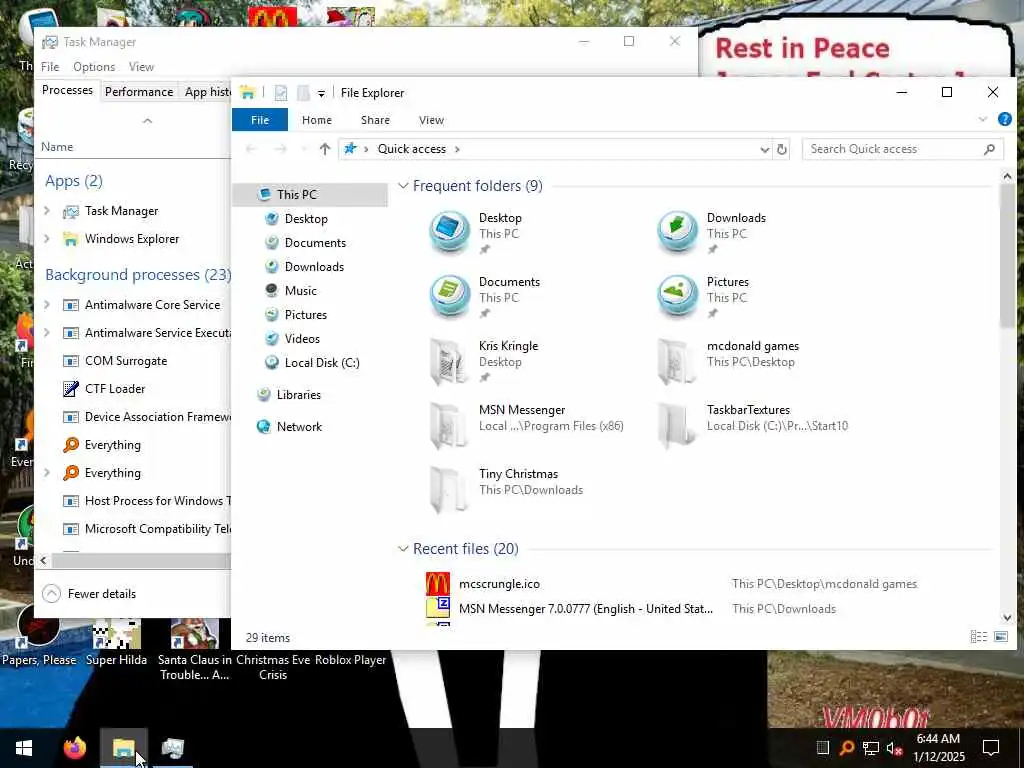Click the network tray icon
1024x768 pixels.
pyautogui.click(x=871, y=748)
